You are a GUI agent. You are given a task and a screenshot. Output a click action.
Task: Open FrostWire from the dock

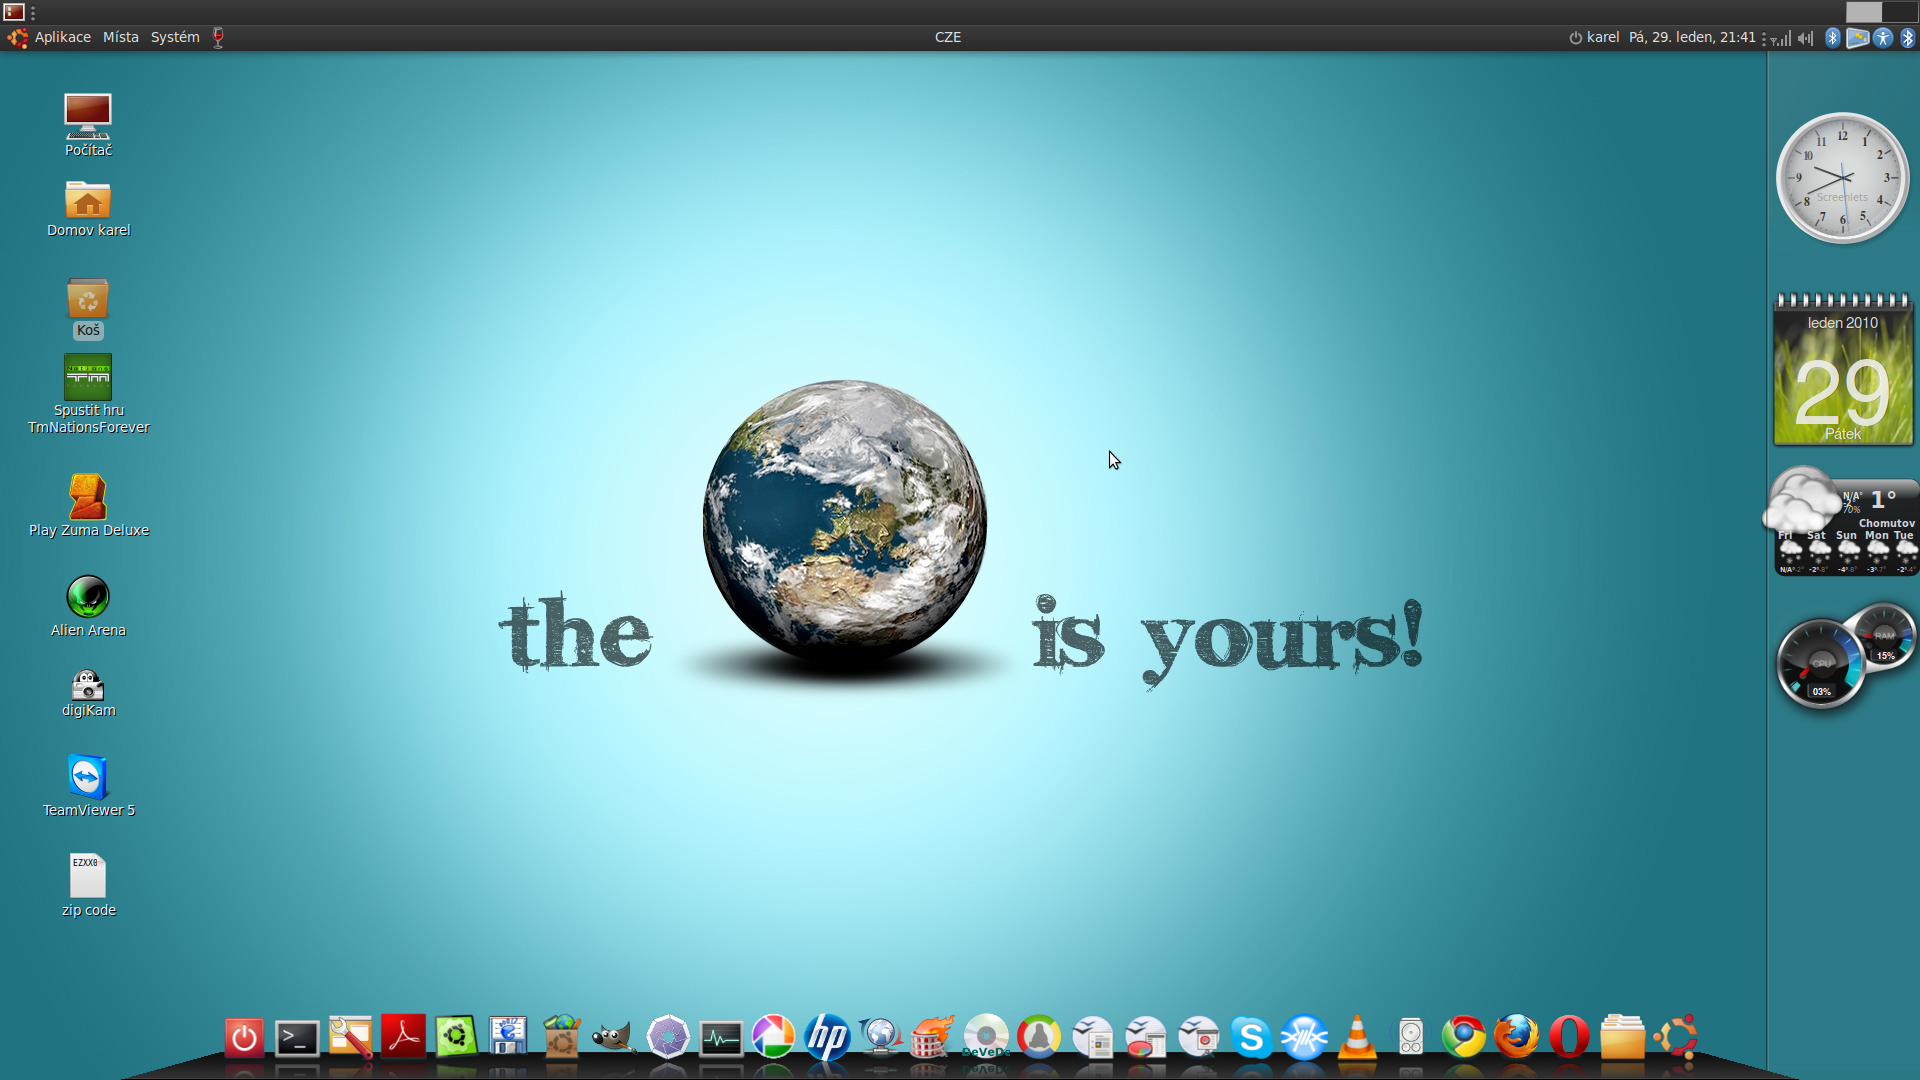(x=1304, y=1037)
